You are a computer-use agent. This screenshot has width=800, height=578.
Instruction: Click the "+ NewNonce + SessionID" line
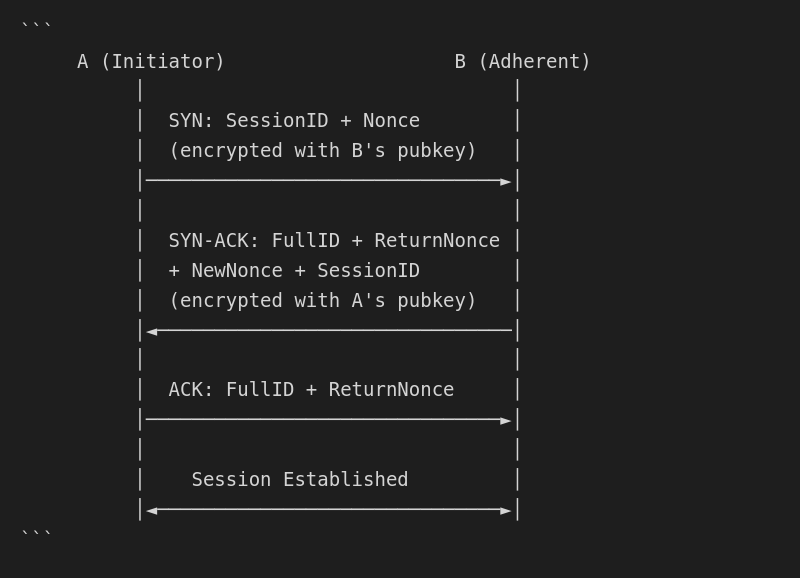click(x=294, y=271)
